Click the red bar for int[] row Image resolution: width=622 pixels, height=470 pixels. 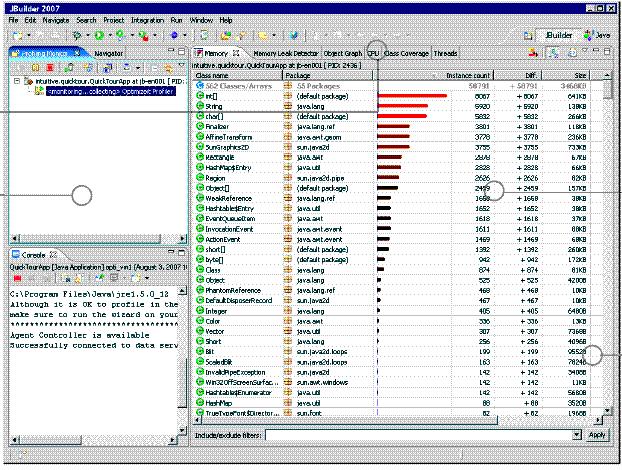(412, 96)
